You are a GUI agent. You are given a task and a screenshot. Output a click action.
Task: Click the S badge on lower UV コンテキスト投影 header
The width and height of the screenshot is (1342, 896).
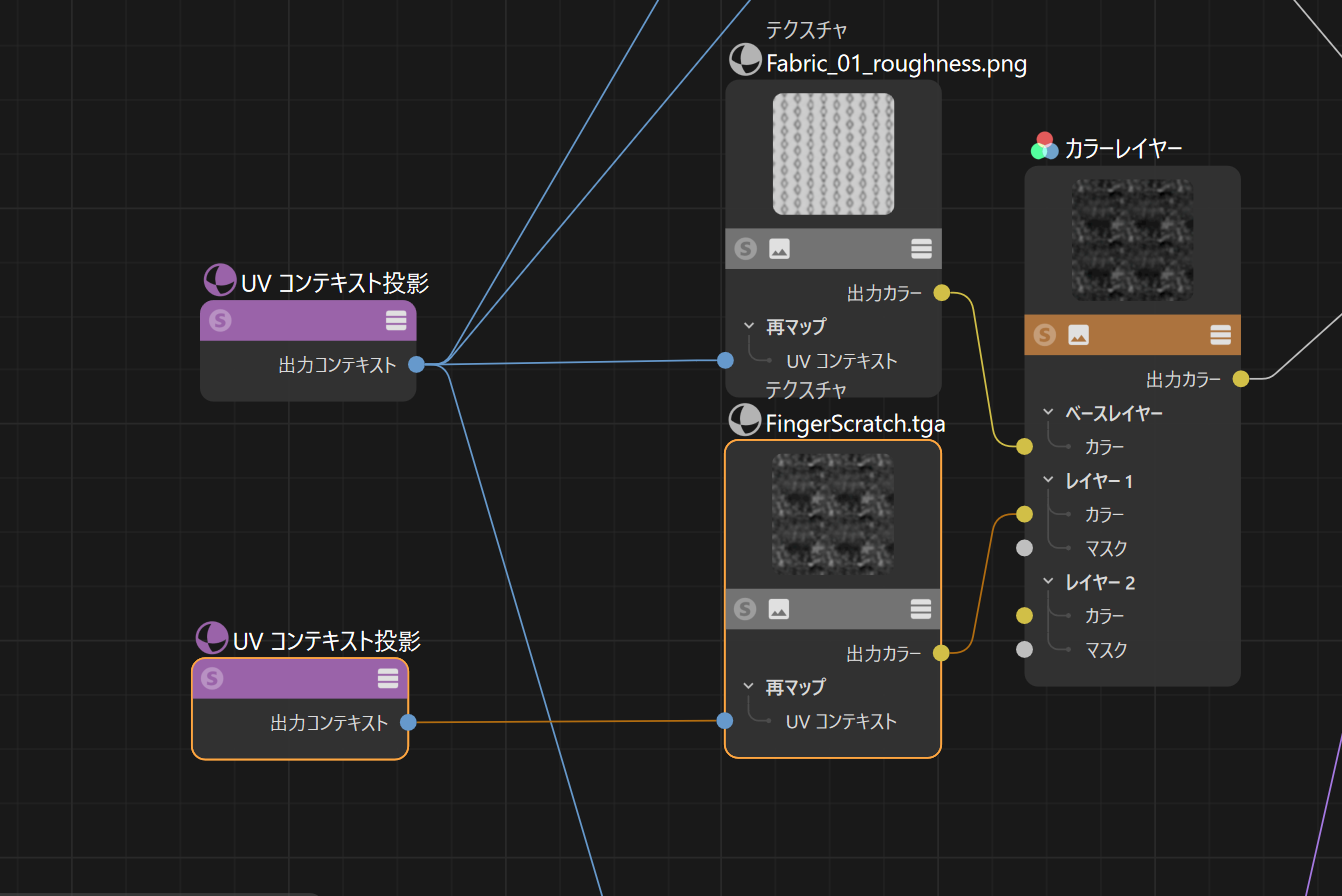click(211, 679)
